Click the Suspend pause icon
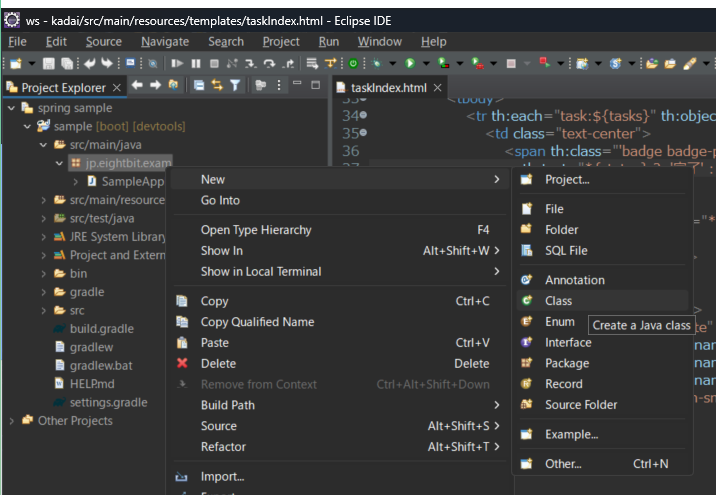This screenshot has height=495, width=716. click(196, 63)
